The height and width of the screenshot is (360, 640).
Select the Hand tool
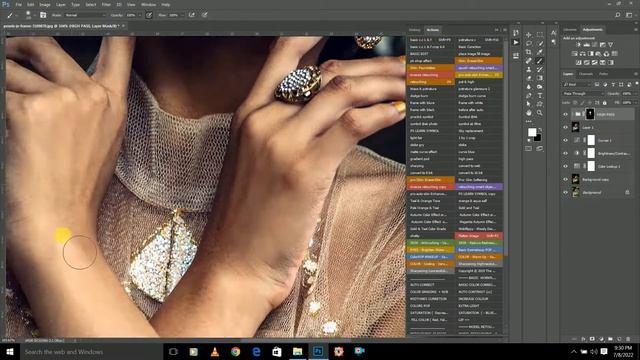point(529,113)
